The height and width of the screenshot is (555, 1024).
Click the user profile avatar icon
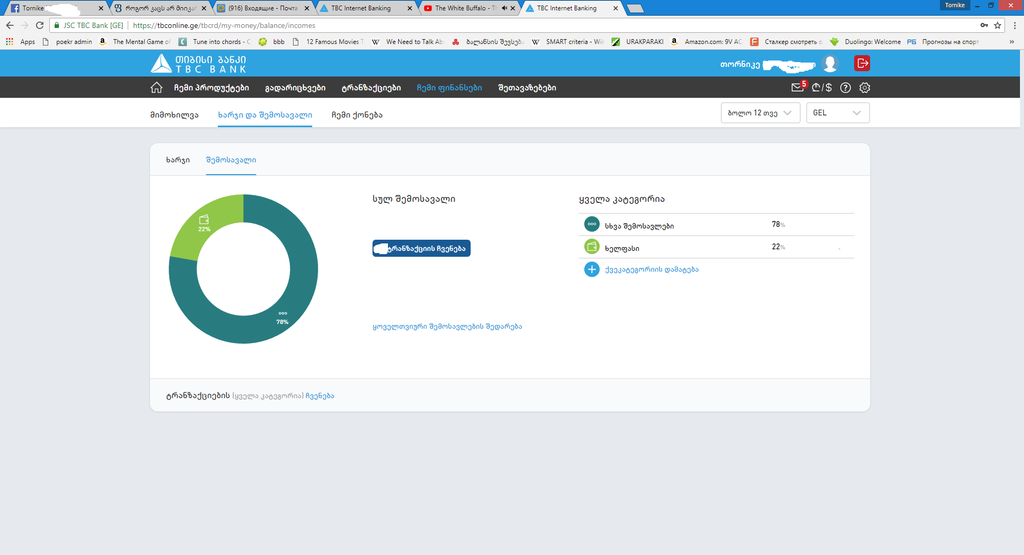tap(830, 64)
